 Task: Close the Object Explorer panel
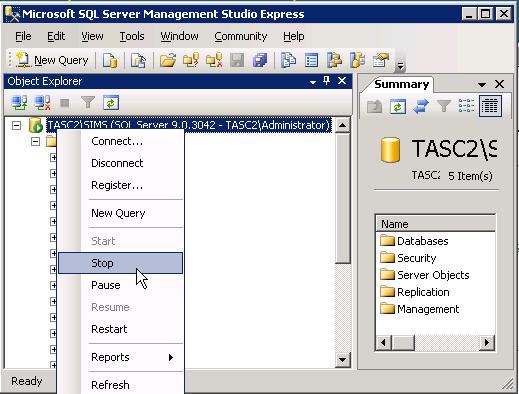[x=342, y=81]
